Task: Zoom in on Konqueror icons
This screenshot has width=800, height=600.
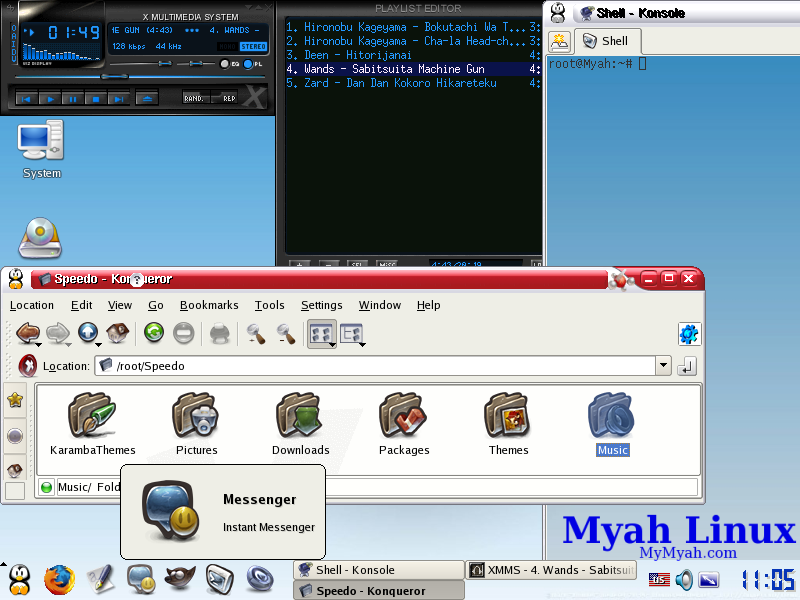Action: (x=256, y=333)
